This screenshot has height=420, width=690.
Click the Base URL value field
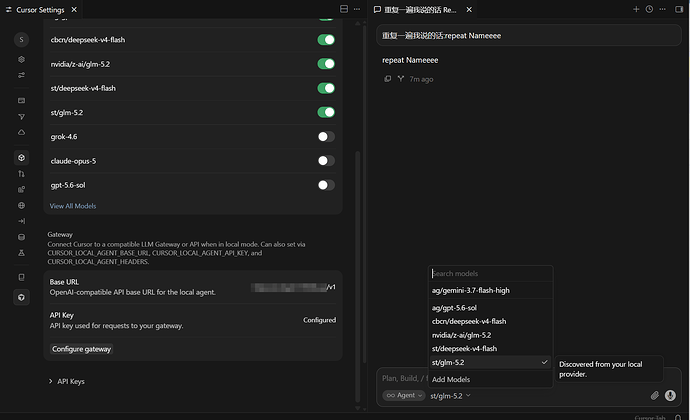tap(293, 287)
